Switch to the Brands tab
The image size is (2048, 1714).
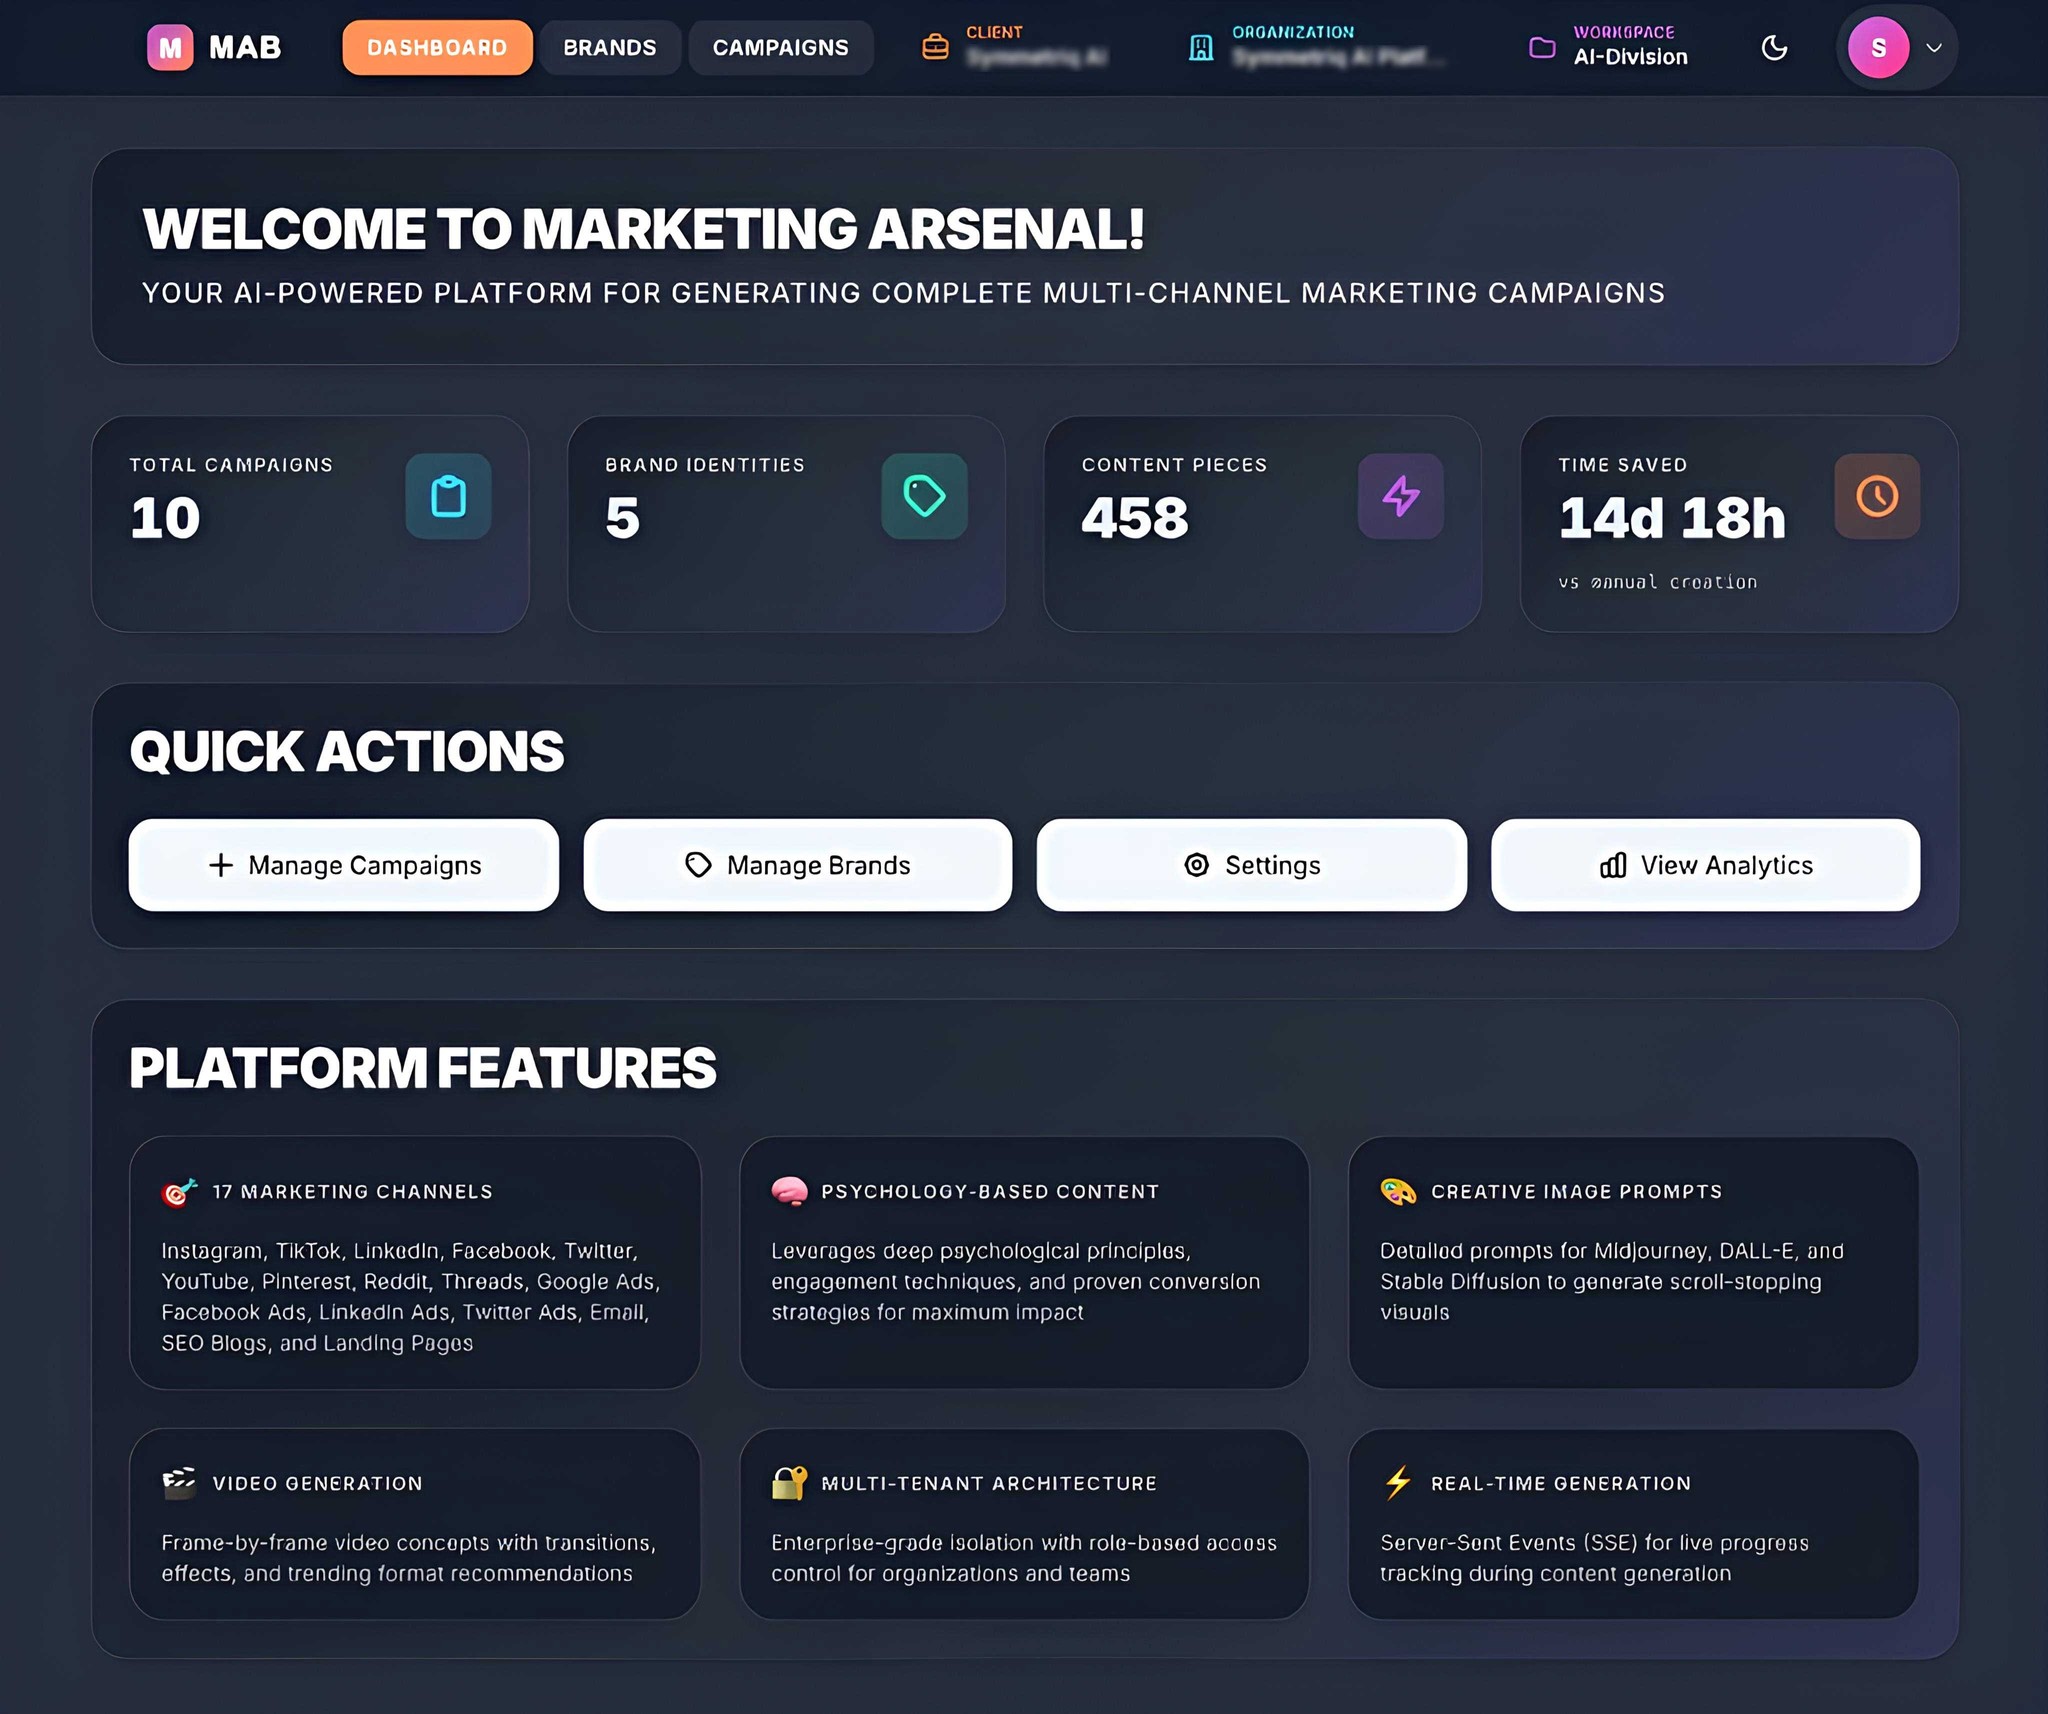pyautogui.click(x=610, y=47)
